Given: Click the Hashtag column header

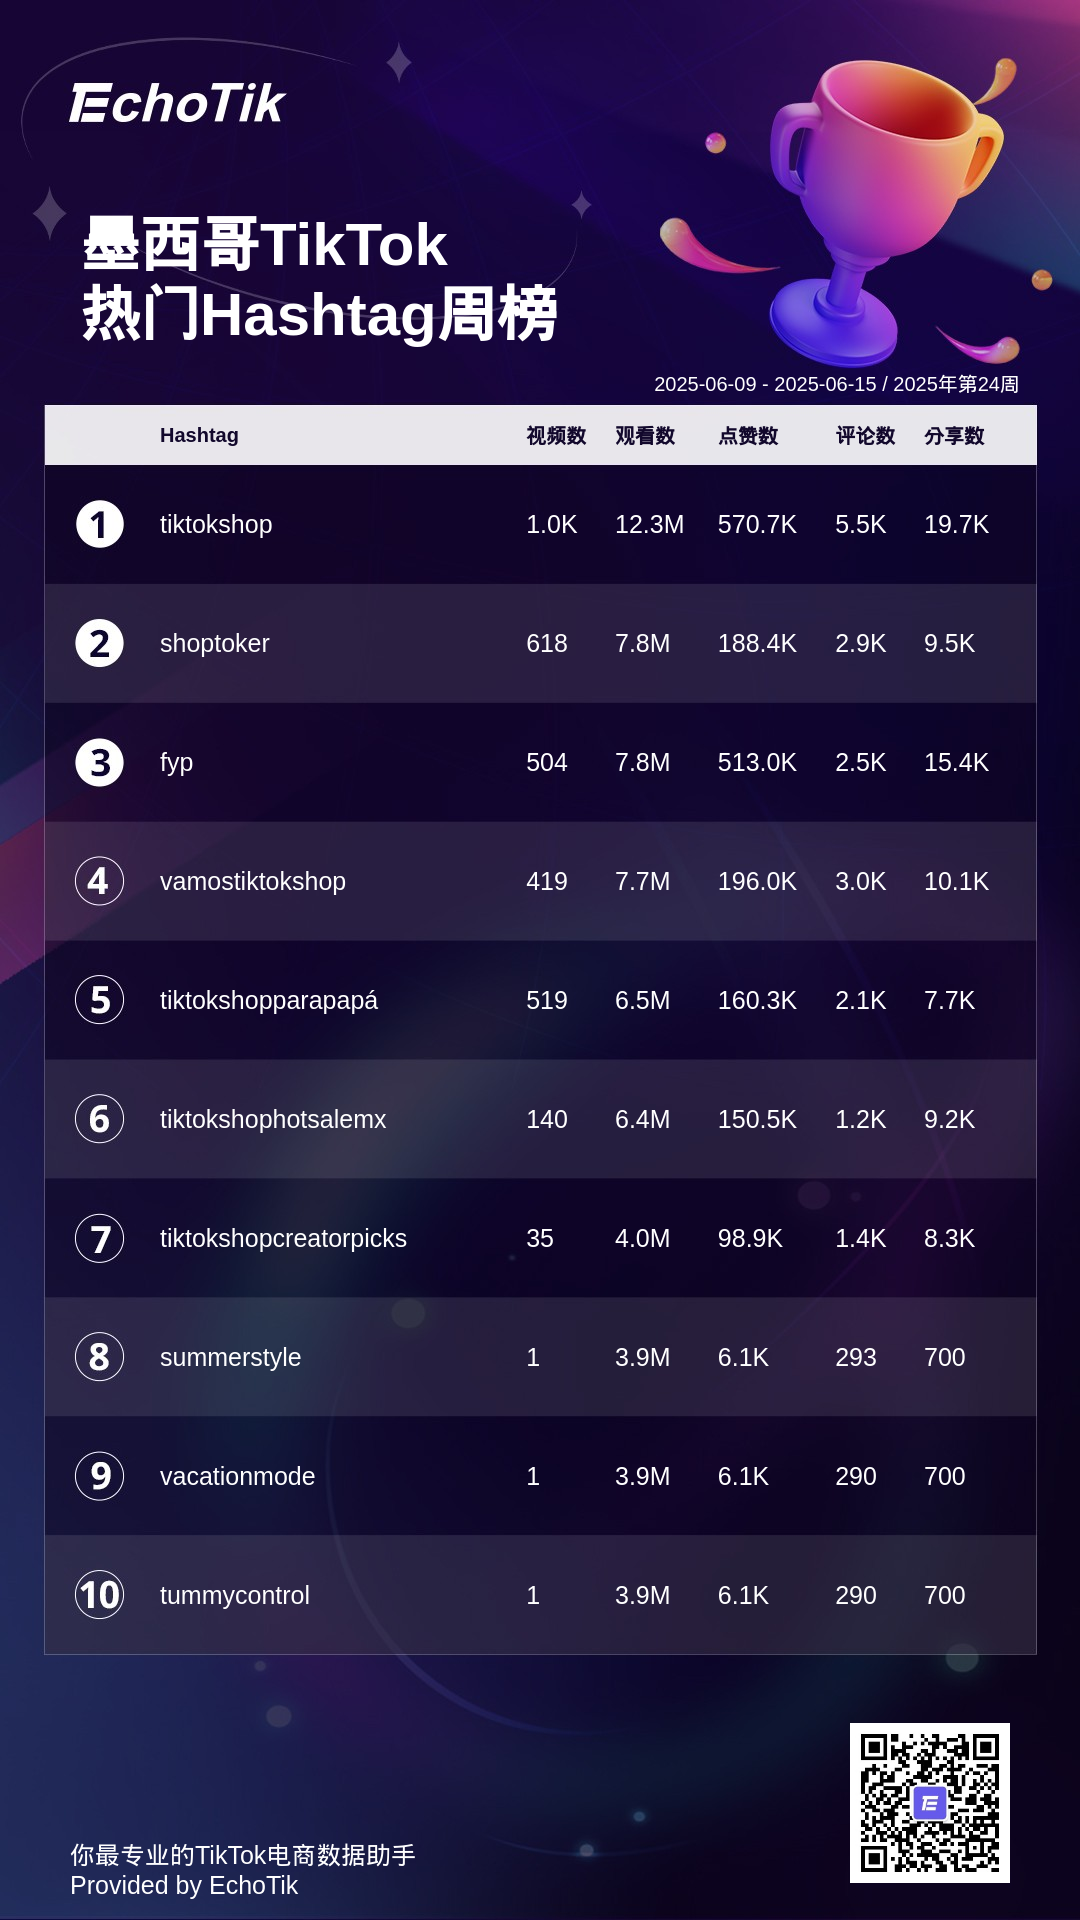Looking at the screenshot, I should [x=199, y=435].
